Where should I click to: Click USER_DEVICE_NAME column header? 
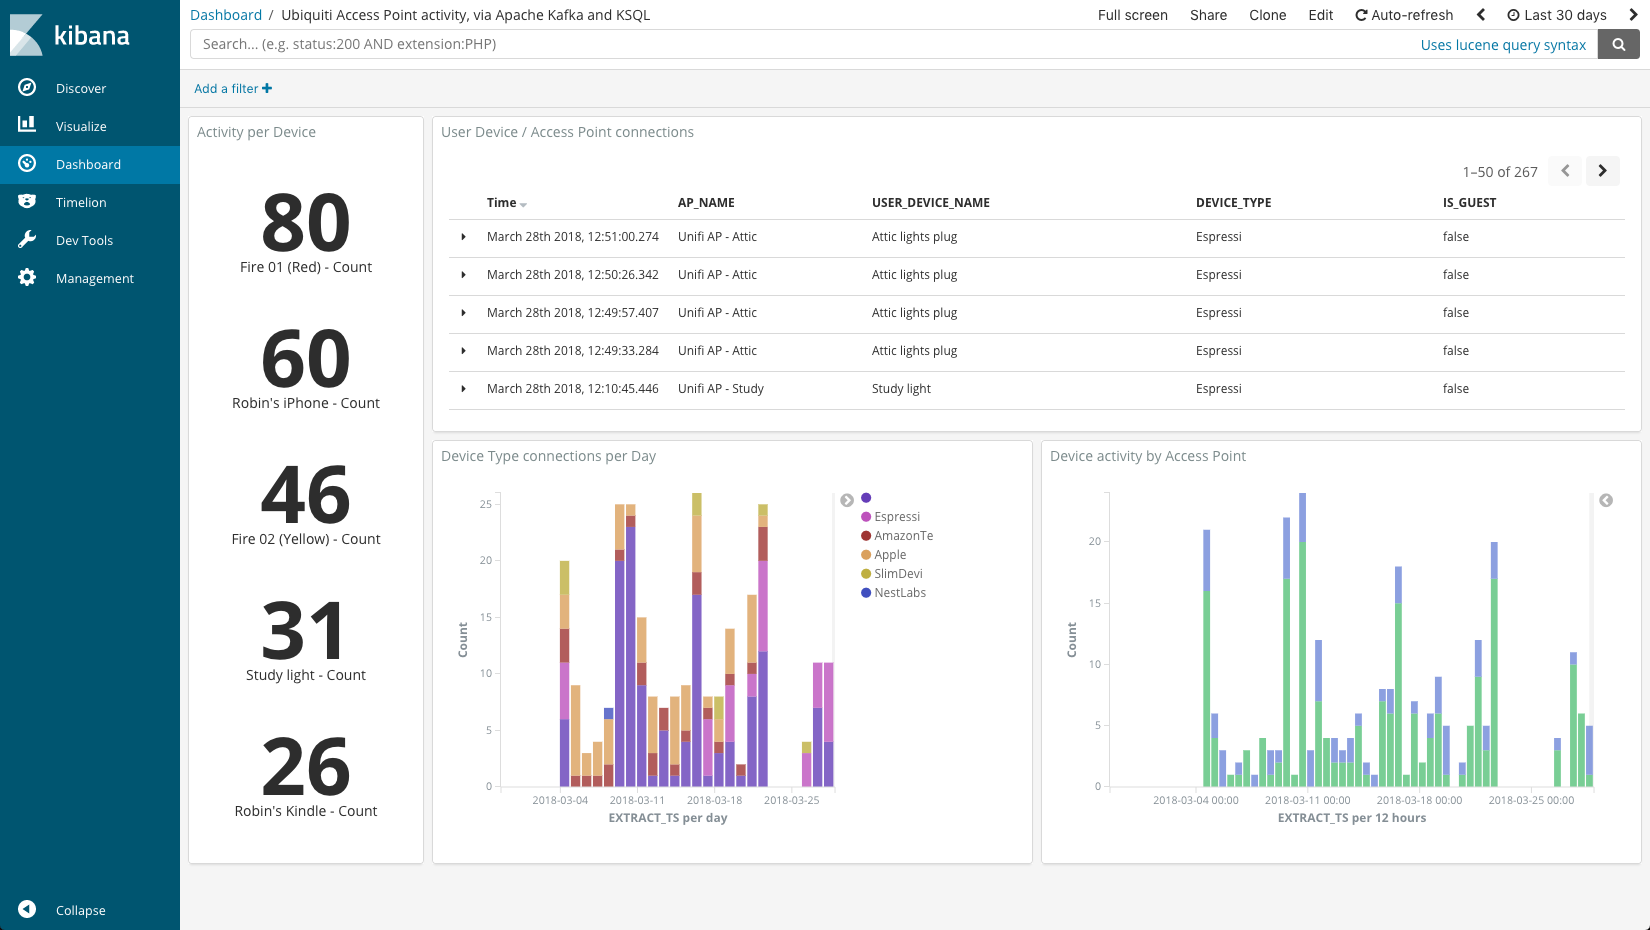pyautogui.click(x=931, y=203)
